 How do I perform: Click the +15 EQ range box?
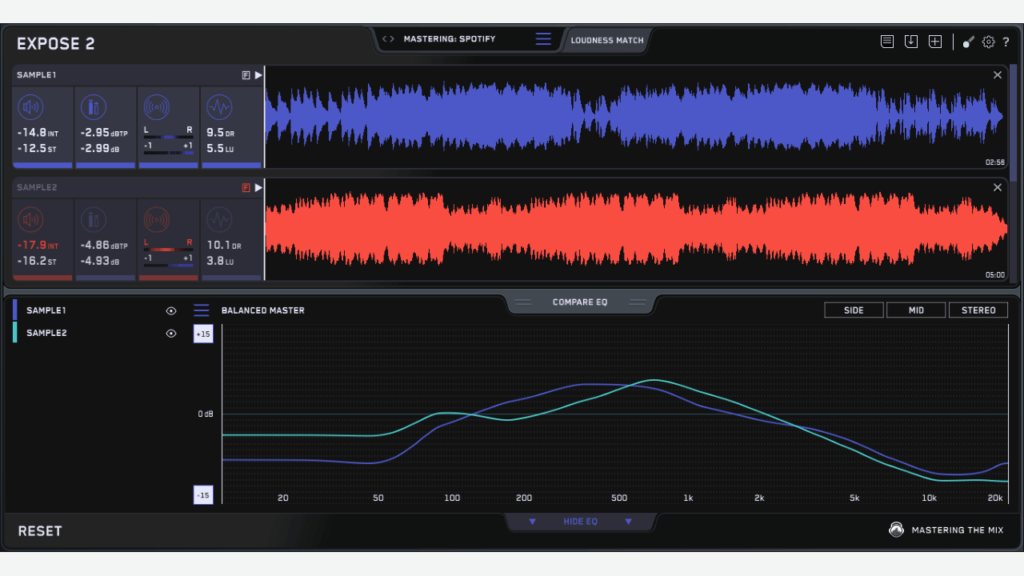203,334
